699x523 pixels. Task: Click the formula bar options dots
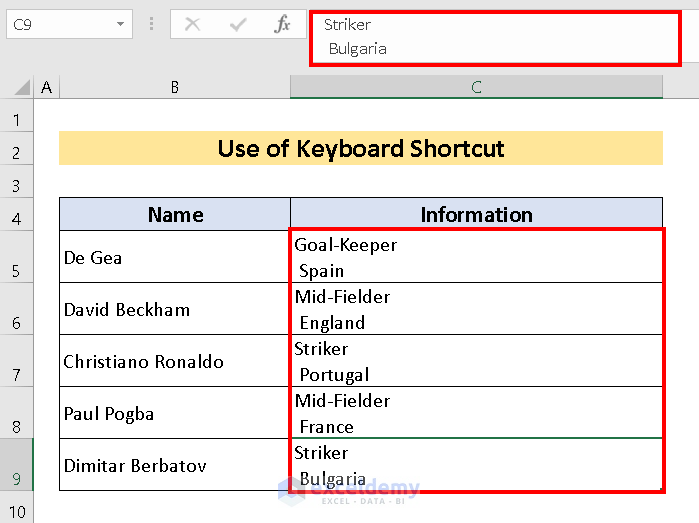coord(151,25)
